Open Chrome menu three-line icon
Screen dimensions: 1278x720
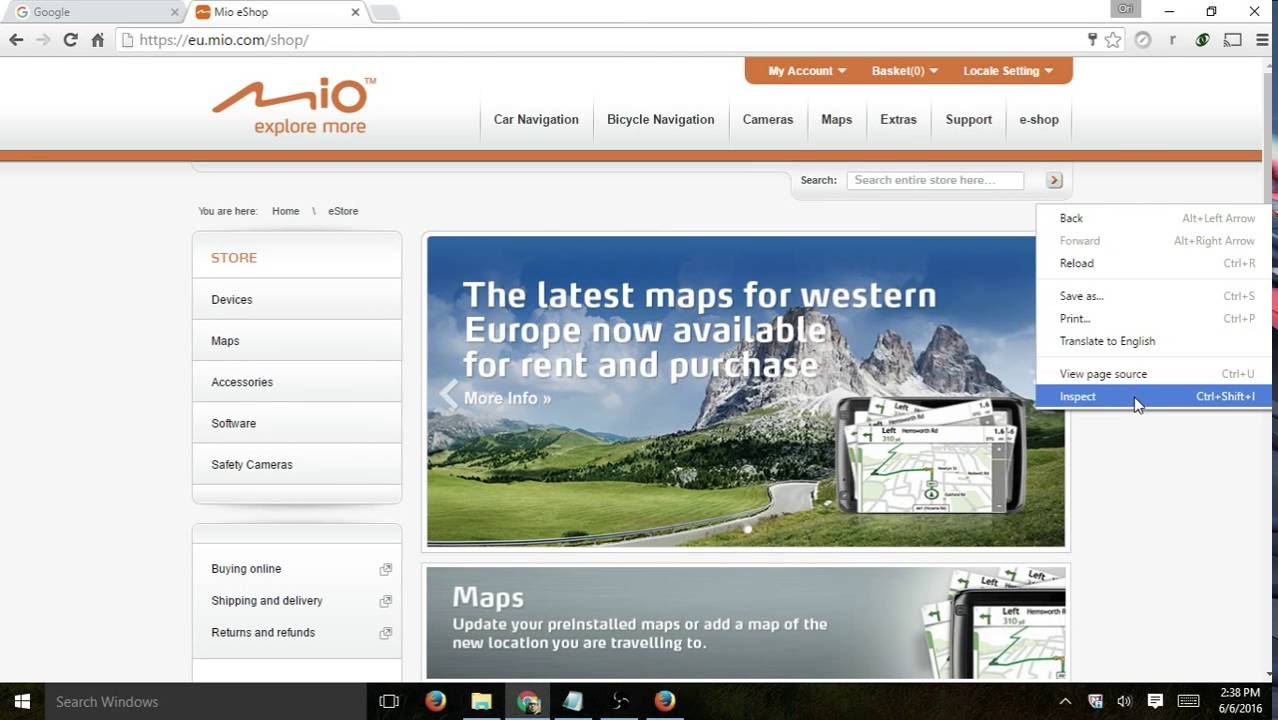click(x=1262, y=40)
